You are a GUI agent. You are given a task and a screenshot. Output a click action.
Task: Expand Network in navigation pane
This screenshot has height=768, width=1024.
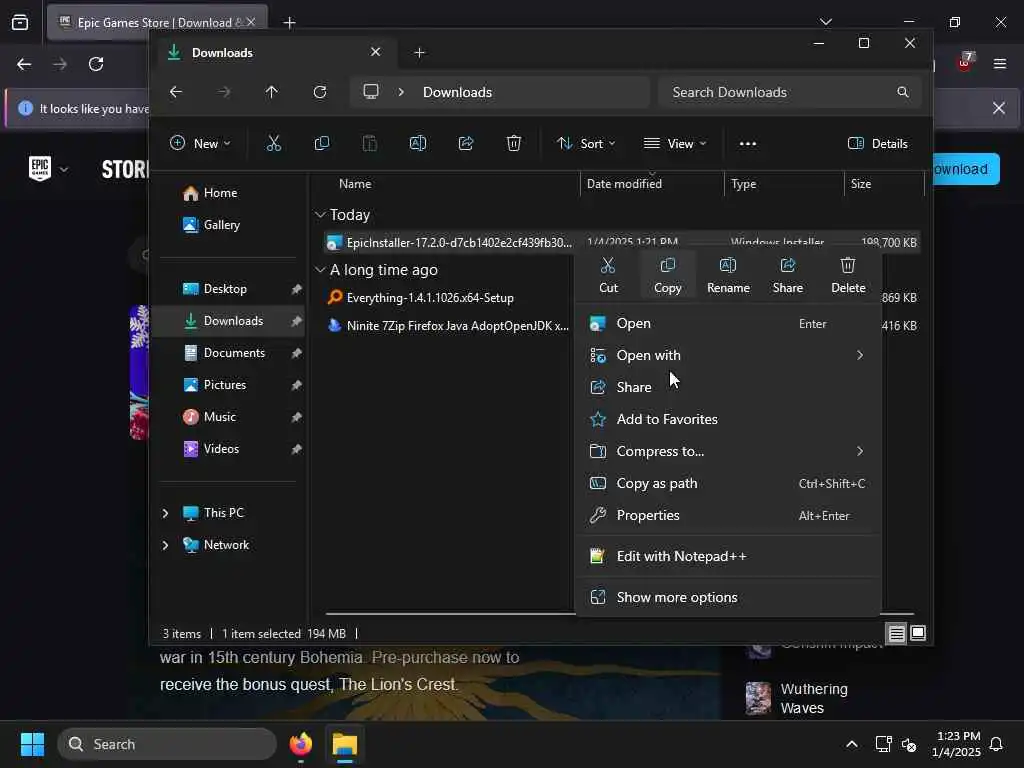click(x=165, y=545)
